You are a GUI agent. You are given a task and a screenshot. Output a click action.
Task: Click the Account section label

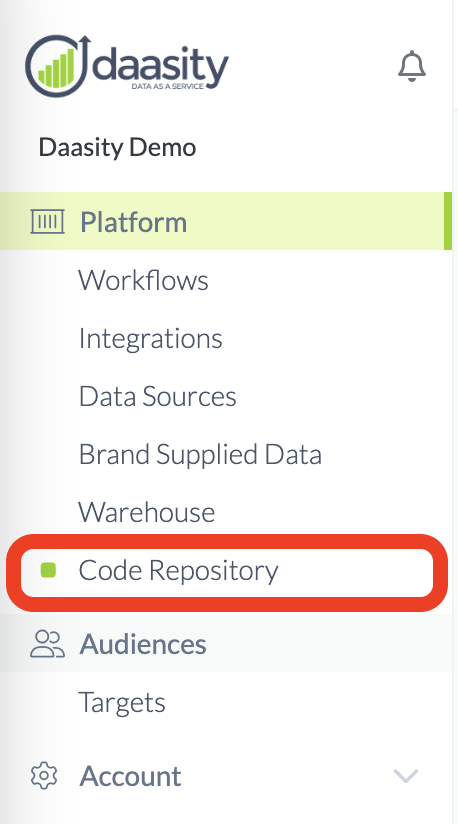pos(130,776)
